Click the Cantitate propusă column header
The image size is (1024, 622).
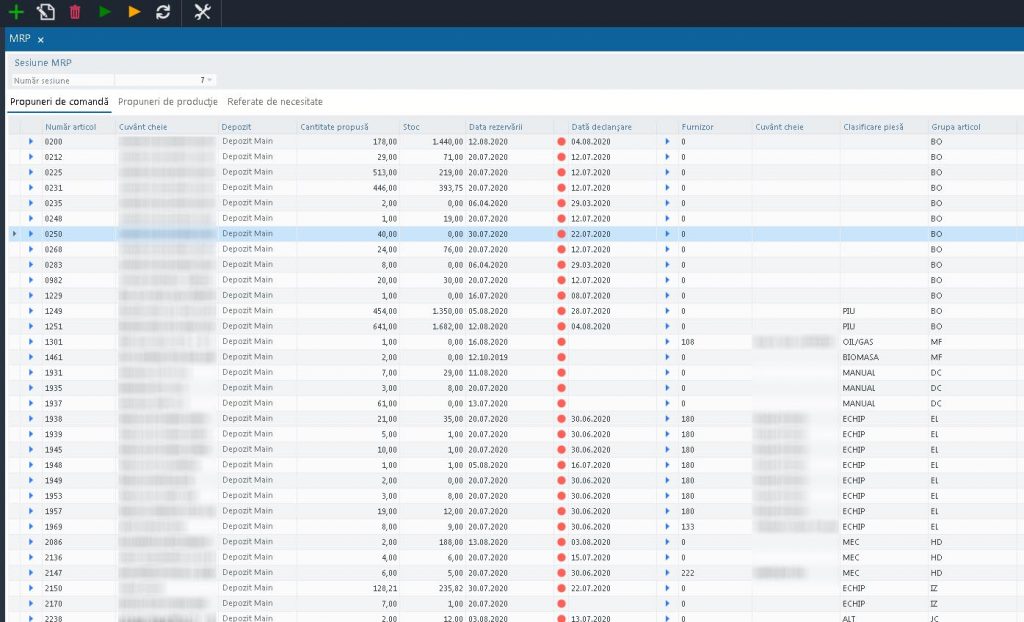335,127
